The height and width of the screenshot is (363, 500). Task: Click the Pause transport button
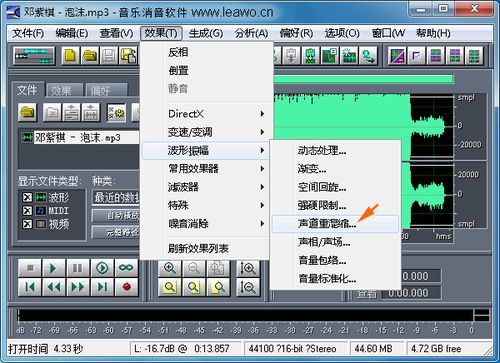[x=78, y=268]
